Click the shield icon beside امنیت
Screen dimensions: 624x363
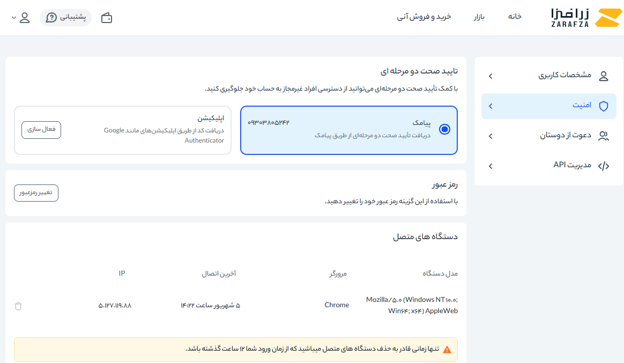603,106
